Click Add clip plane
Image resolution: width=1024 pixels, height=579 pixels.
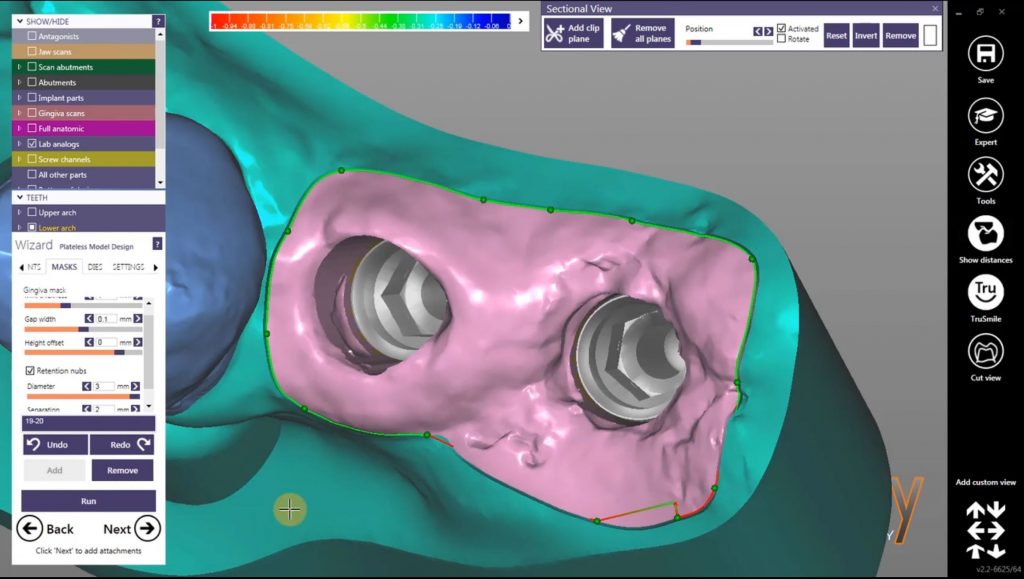[573, 33]
